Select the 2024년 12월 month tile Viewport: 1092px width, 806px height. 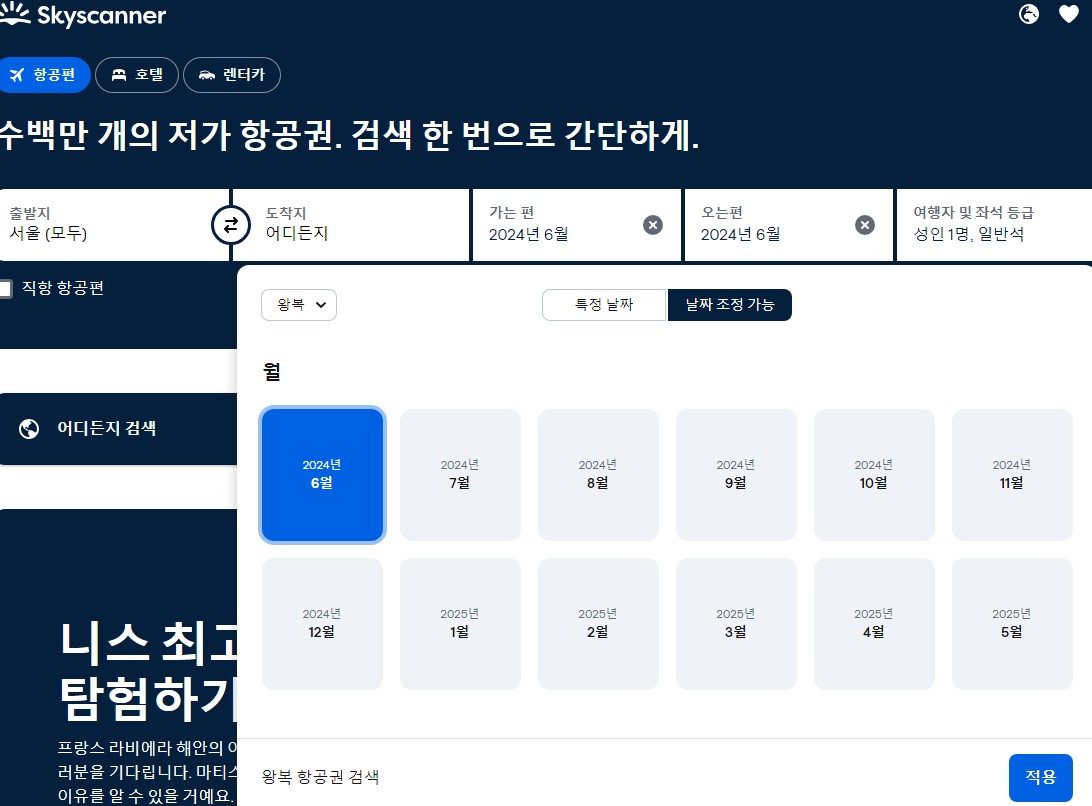coord(322,623)
